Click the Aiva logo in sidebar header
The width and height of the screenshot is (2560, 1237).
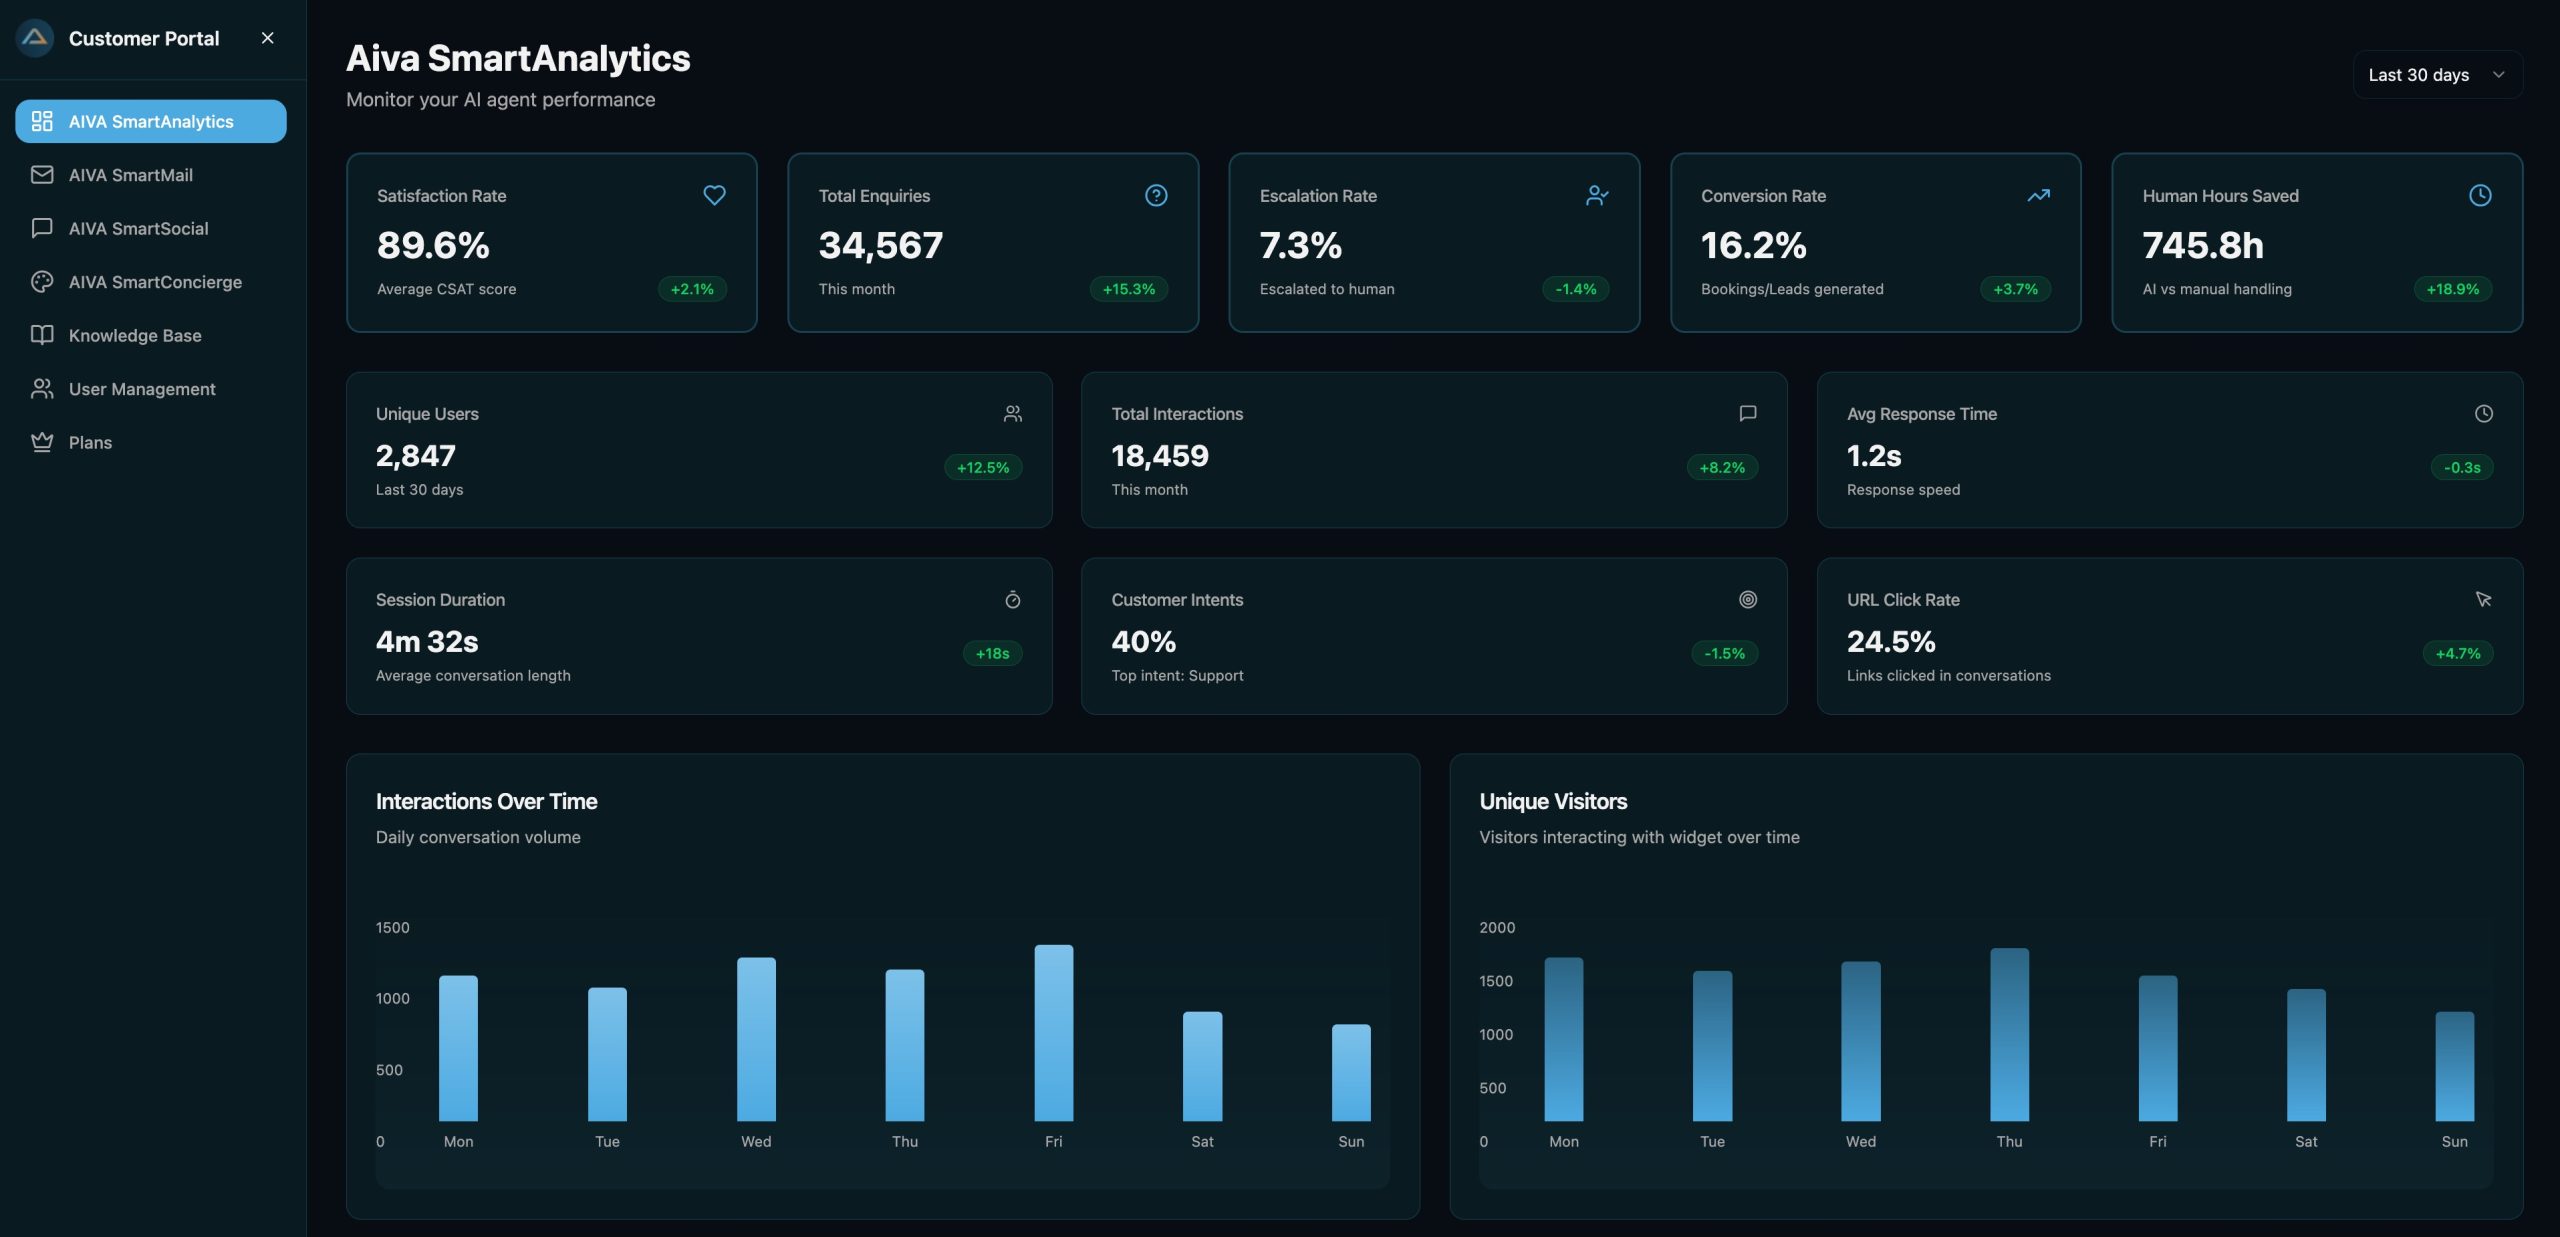point(35,38)
